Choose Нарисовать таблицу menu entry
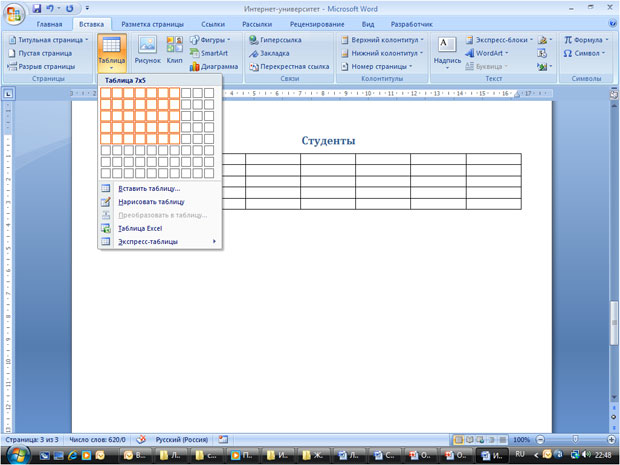Screen dimensions: 620x465 tap(160, 202)
